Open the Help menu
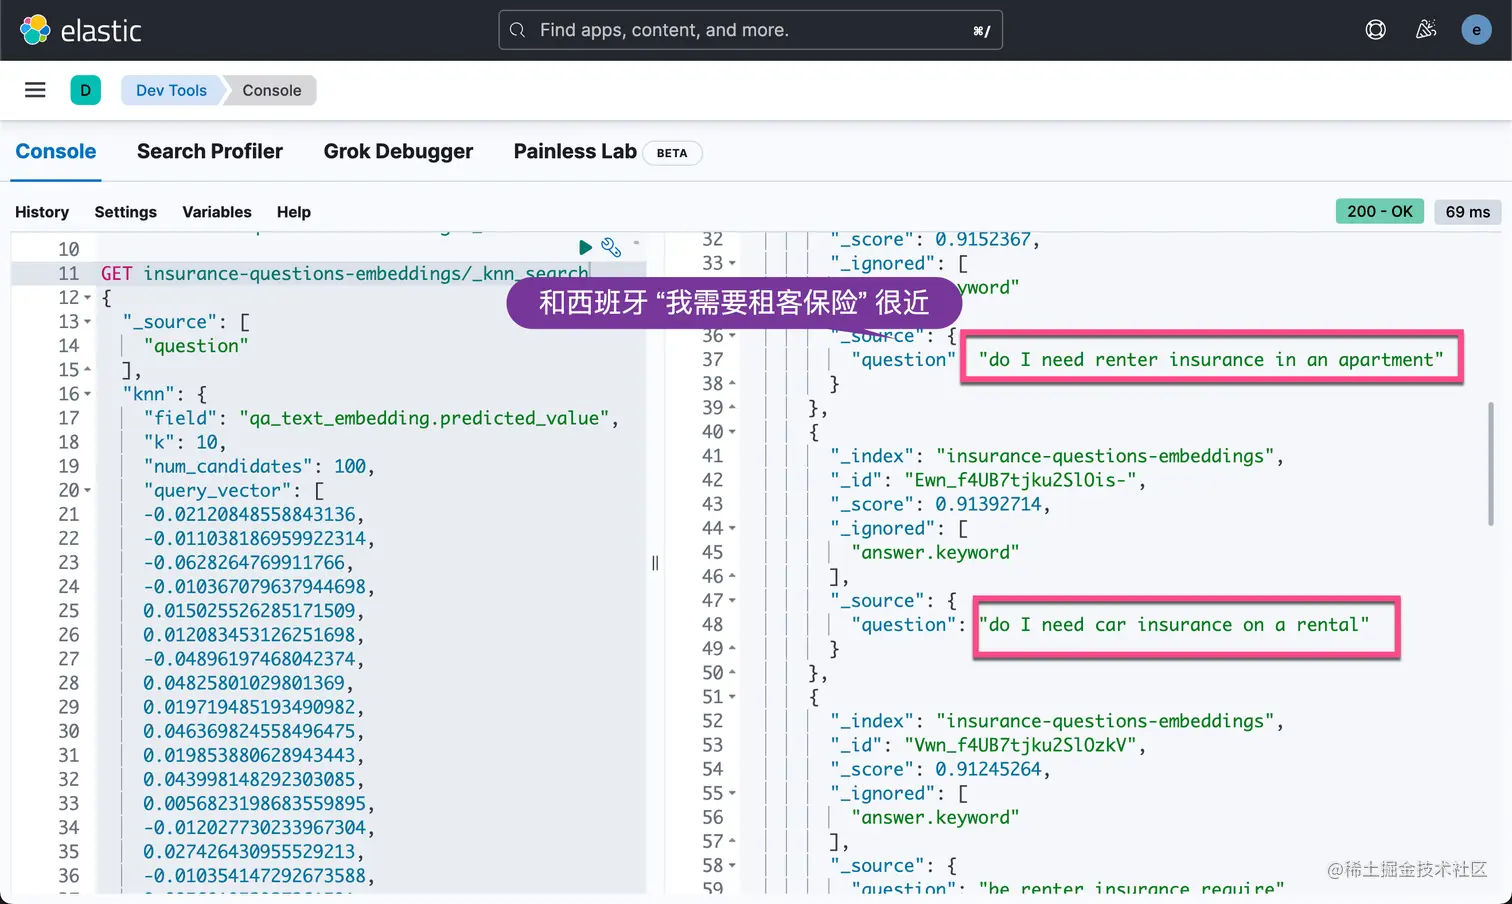Image resolution: width=1512 pixels, height=904 pixels. pos(294,212)
